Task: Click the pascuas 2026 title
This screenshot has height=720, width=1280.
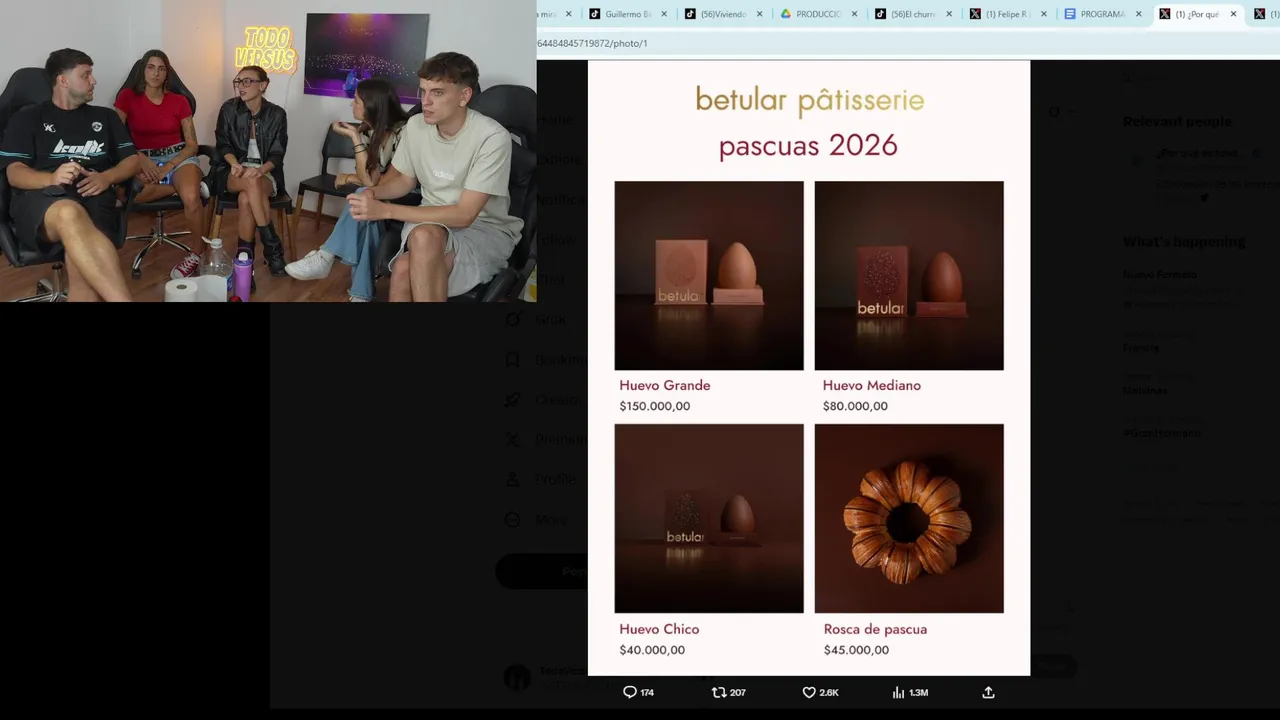Action: 808,146
